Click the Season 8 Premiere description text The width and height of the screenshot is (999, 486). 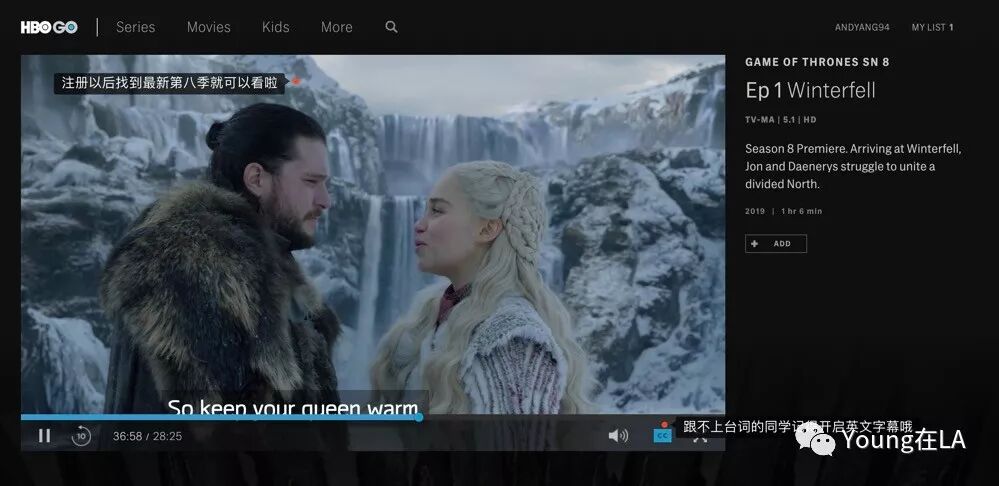coord(853,166)
